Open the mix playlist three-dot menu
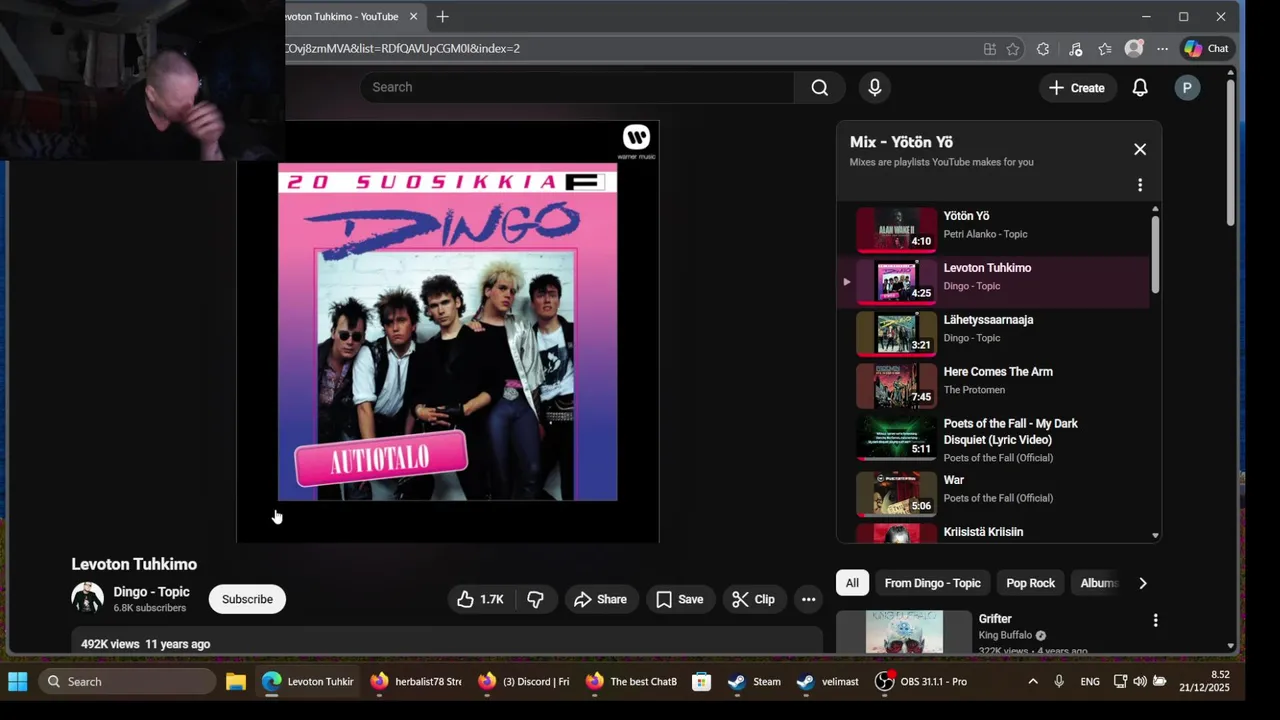1280x720 pixels. tap(1140, 185)
